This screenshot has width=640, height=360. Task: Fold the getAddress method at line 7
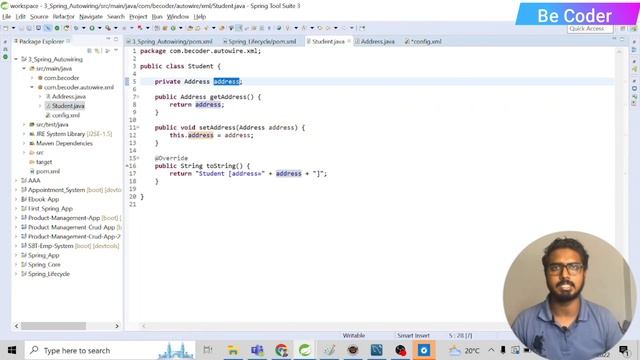138,97
